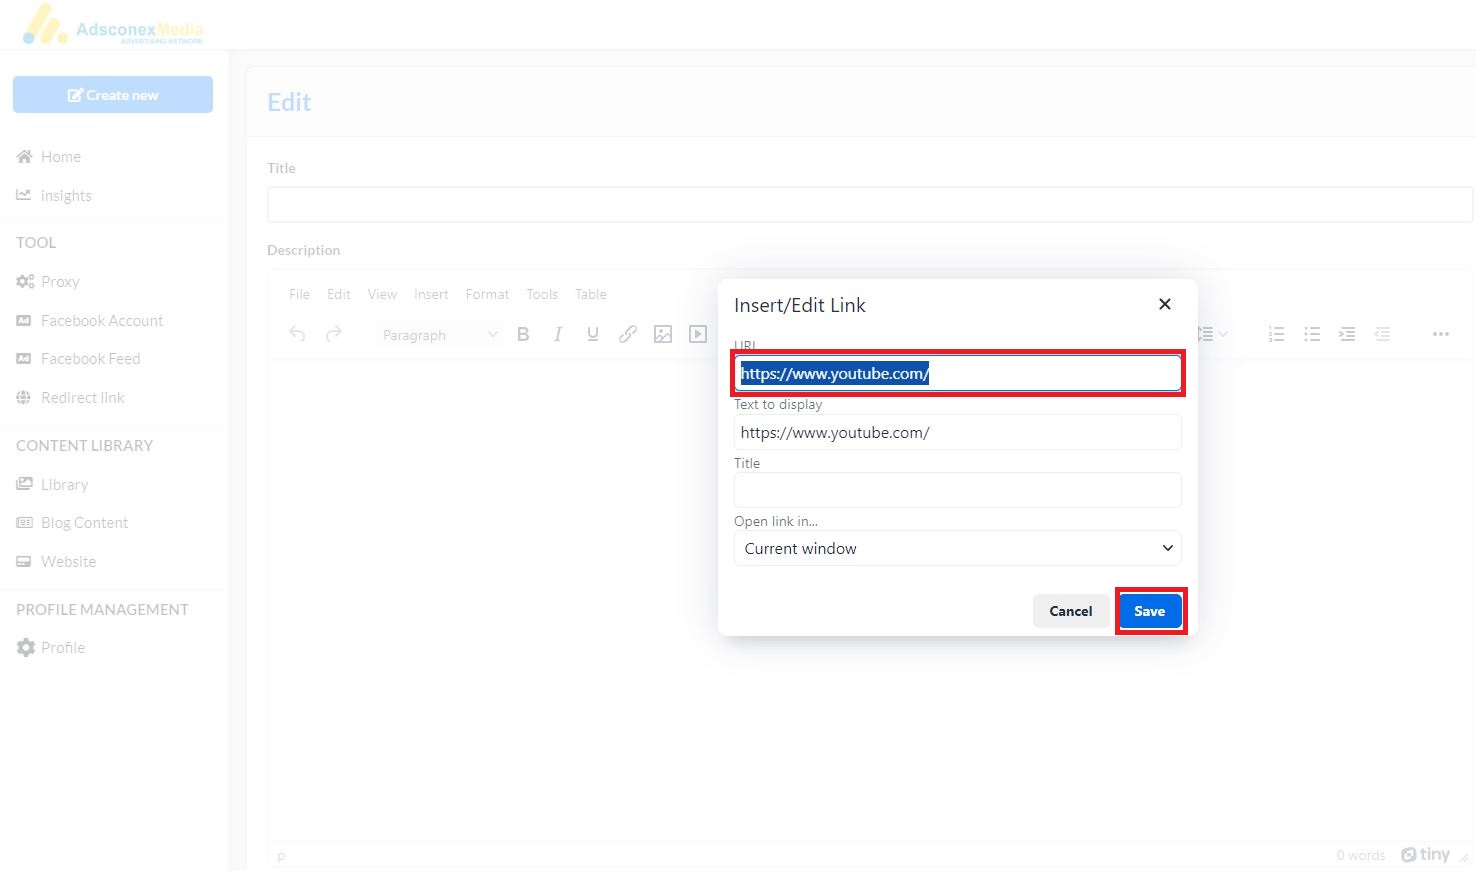Open the Format menu in editor
Image resolution: width=1476 pixels, height=871 pixels.
pyautogui.click(x=487, y=294)
